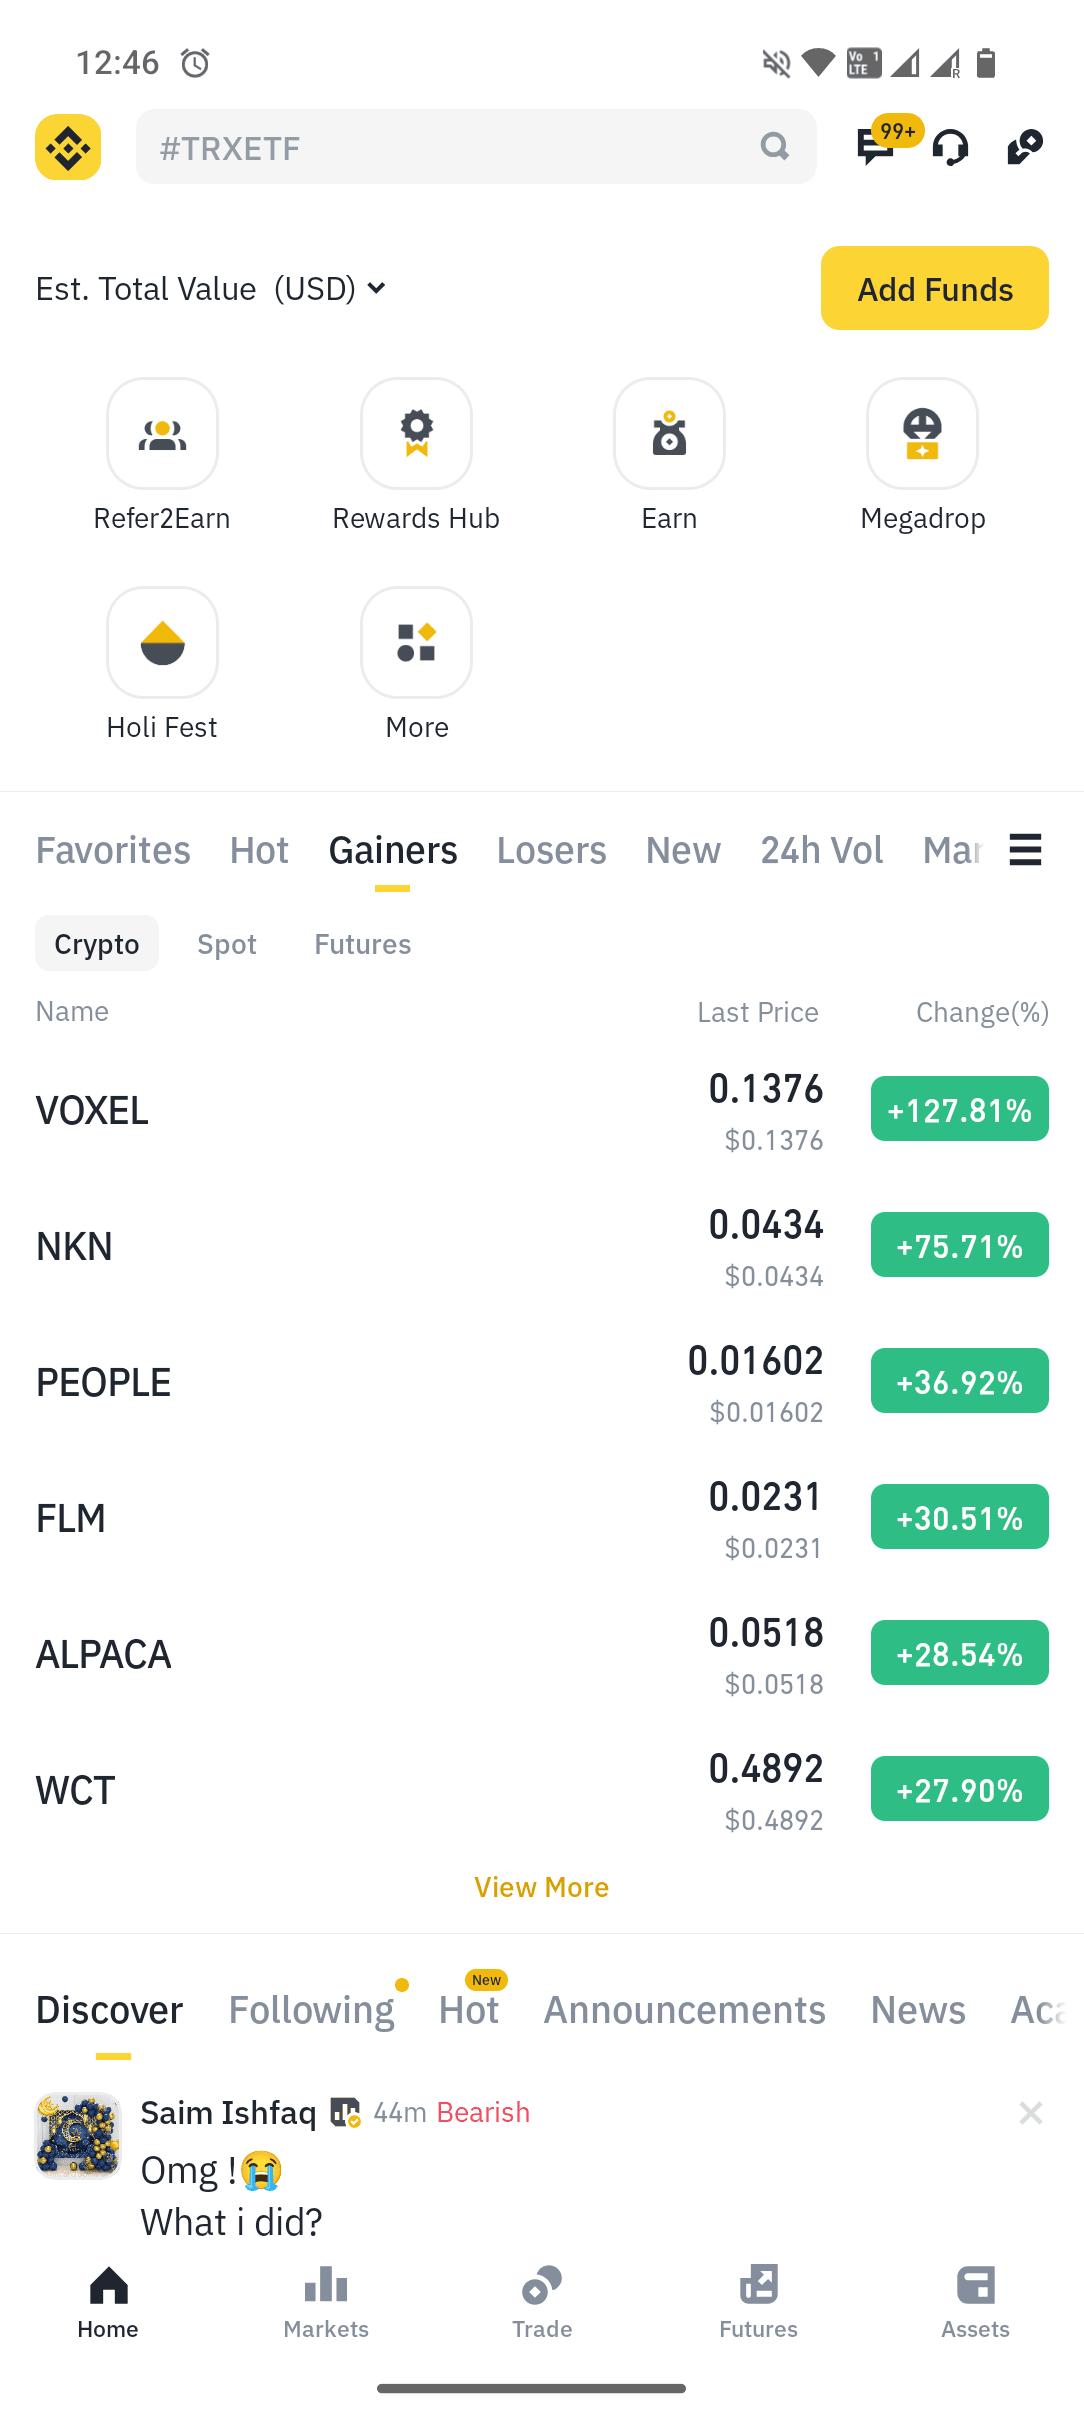Screen dimensions: 1084x2412
Task: Click the #TRXETF search field
Action: pyautogui.click(x=456, y=147)
